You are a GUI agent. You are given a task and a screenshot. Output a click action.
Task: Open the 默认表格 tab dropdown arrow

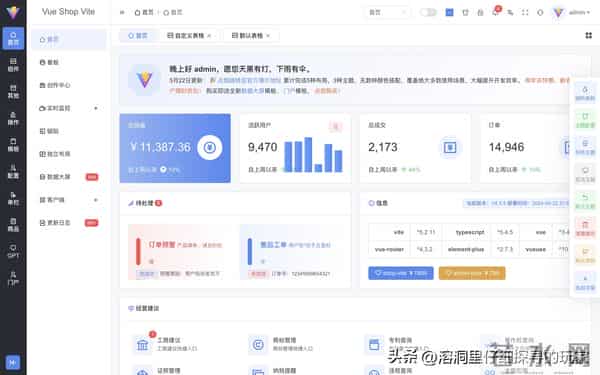(268, 36)
